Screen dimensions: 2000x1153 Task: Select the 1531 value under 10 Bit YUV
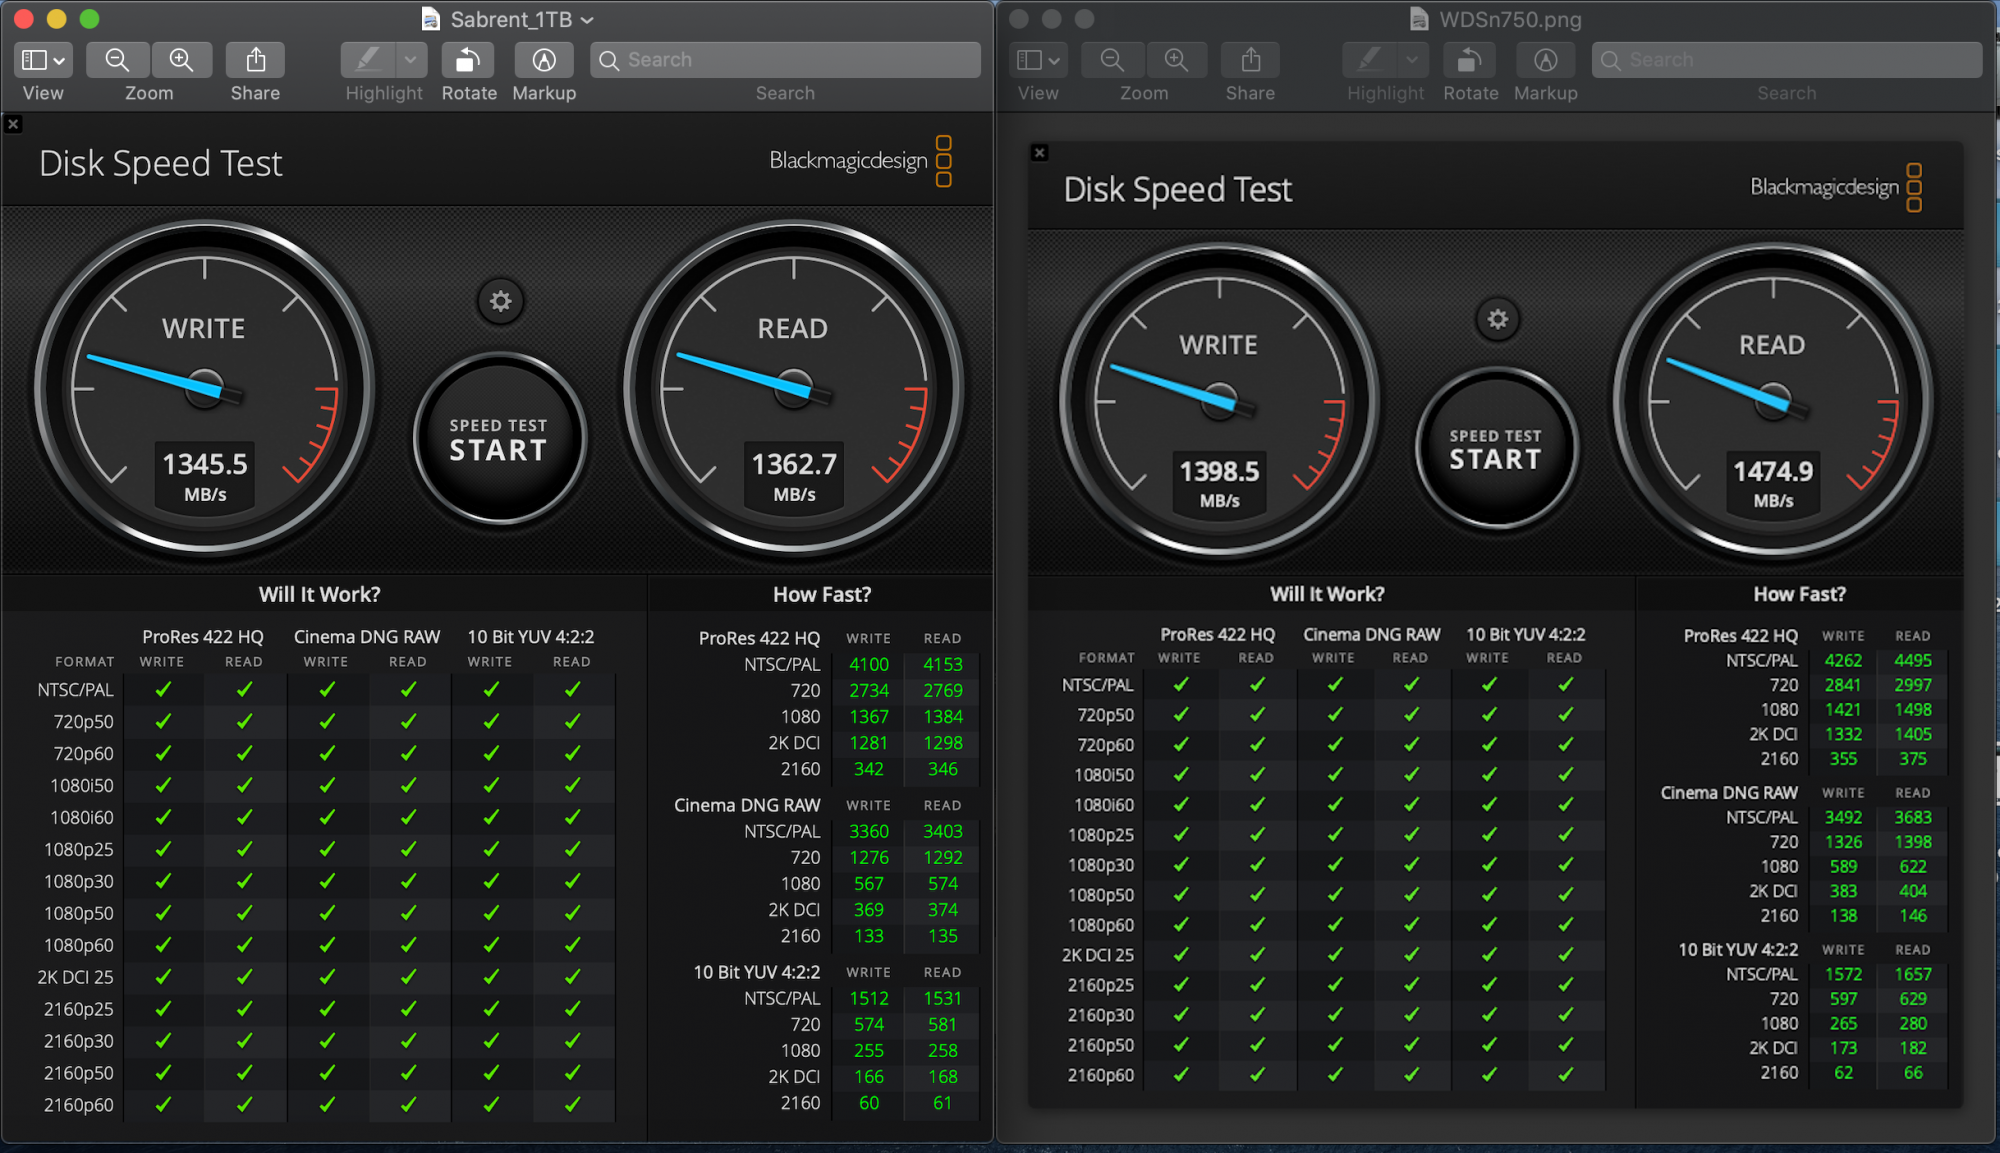pos(942,998)
